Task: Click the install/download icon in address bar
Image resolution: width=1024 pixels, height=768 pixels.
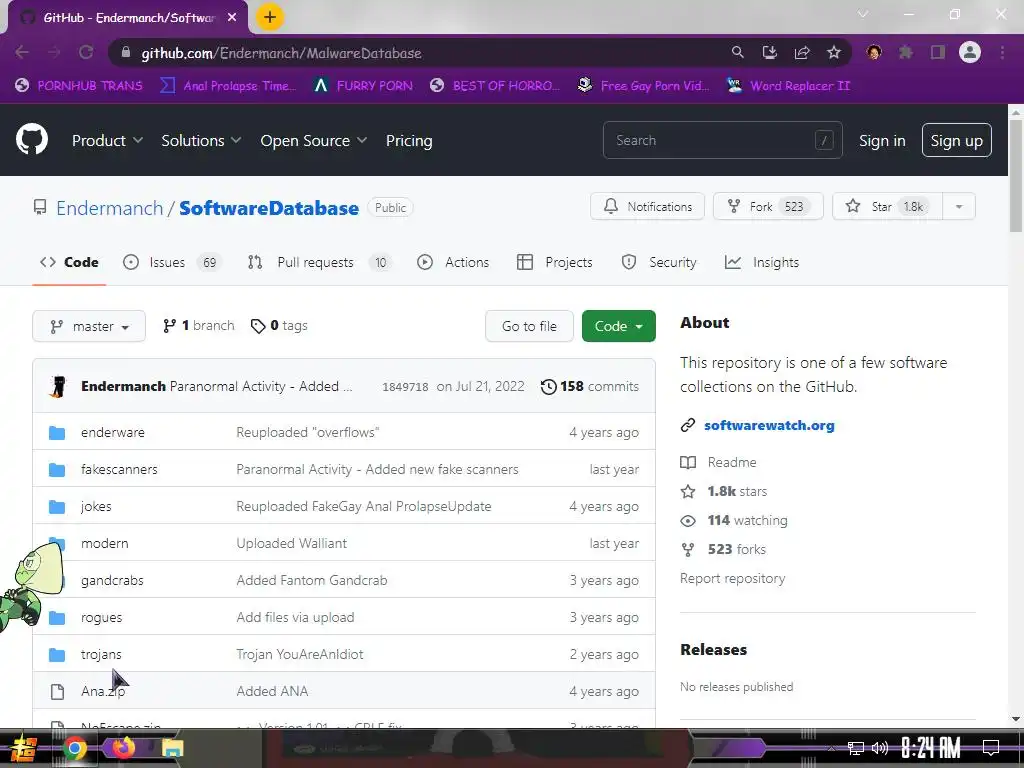Action: tap(769, 52)
